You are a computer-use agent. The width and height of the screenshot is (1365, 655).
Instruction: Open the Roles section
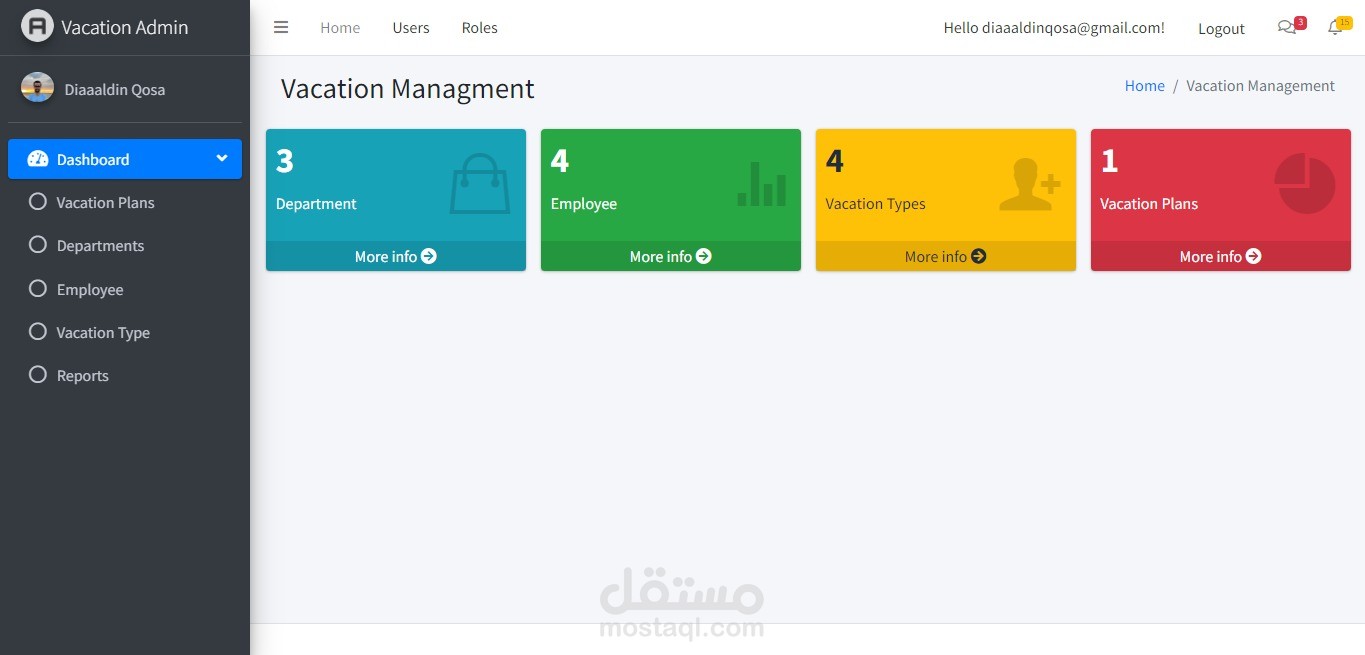[479, 27]
